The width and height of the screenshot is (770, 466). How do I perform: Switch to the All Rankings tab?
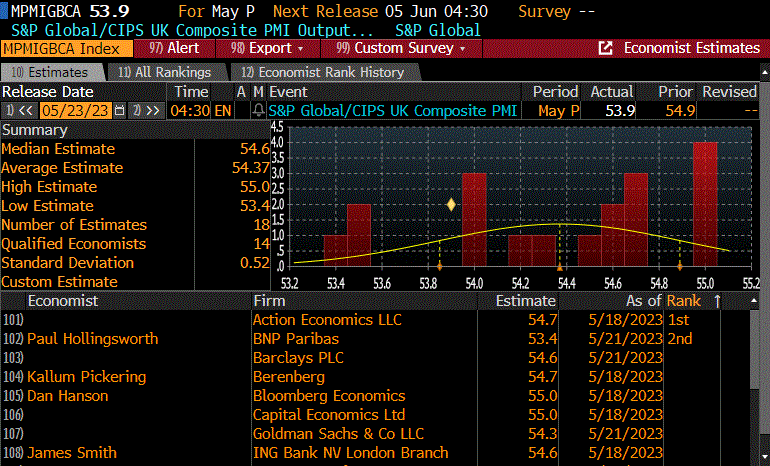pyautogui.click(x=165, y=72)
